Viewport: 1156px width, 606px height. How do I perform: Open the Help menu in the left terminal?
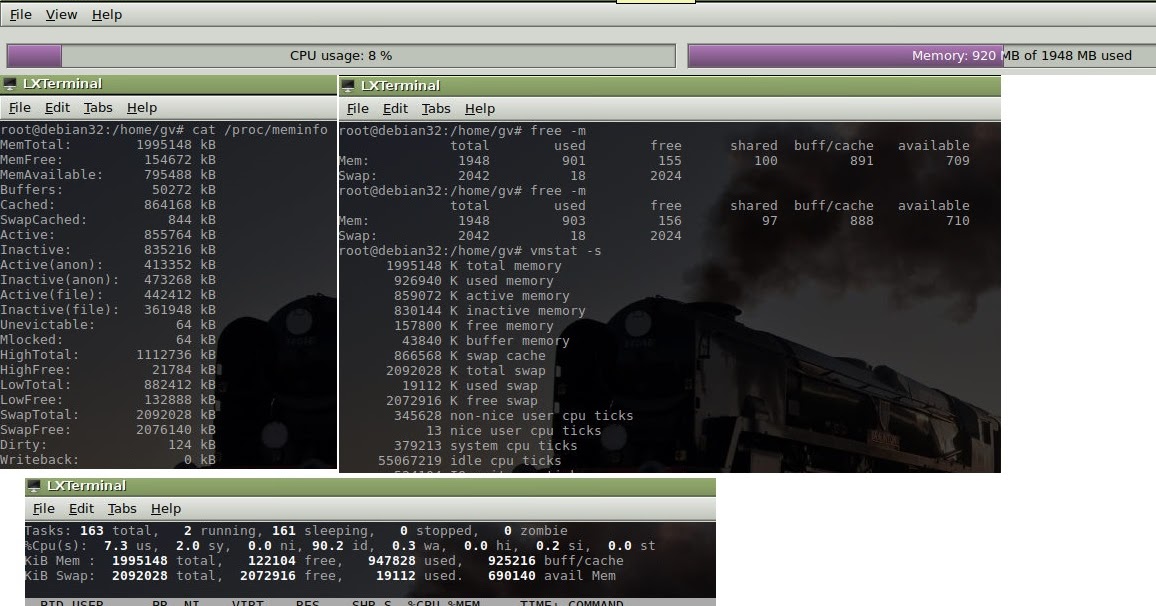143,107
